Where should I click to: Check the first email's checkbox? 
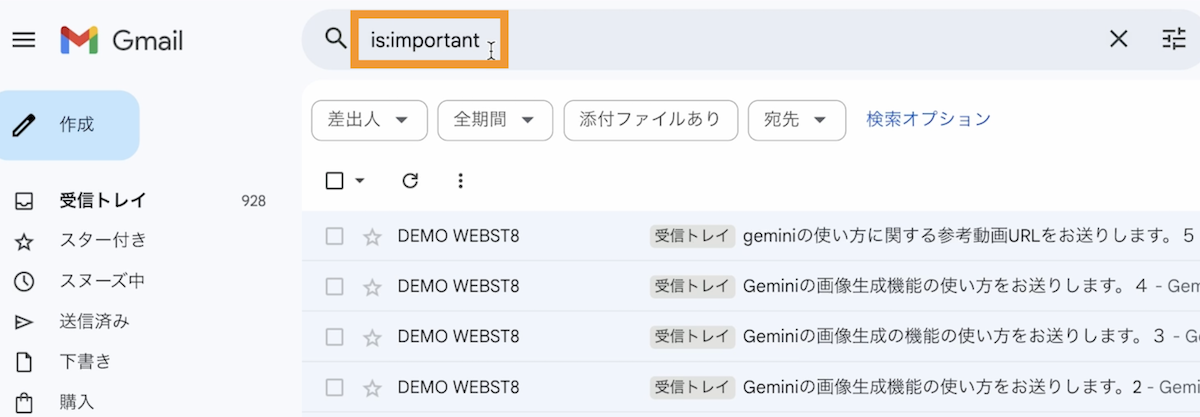click(335, 237)
